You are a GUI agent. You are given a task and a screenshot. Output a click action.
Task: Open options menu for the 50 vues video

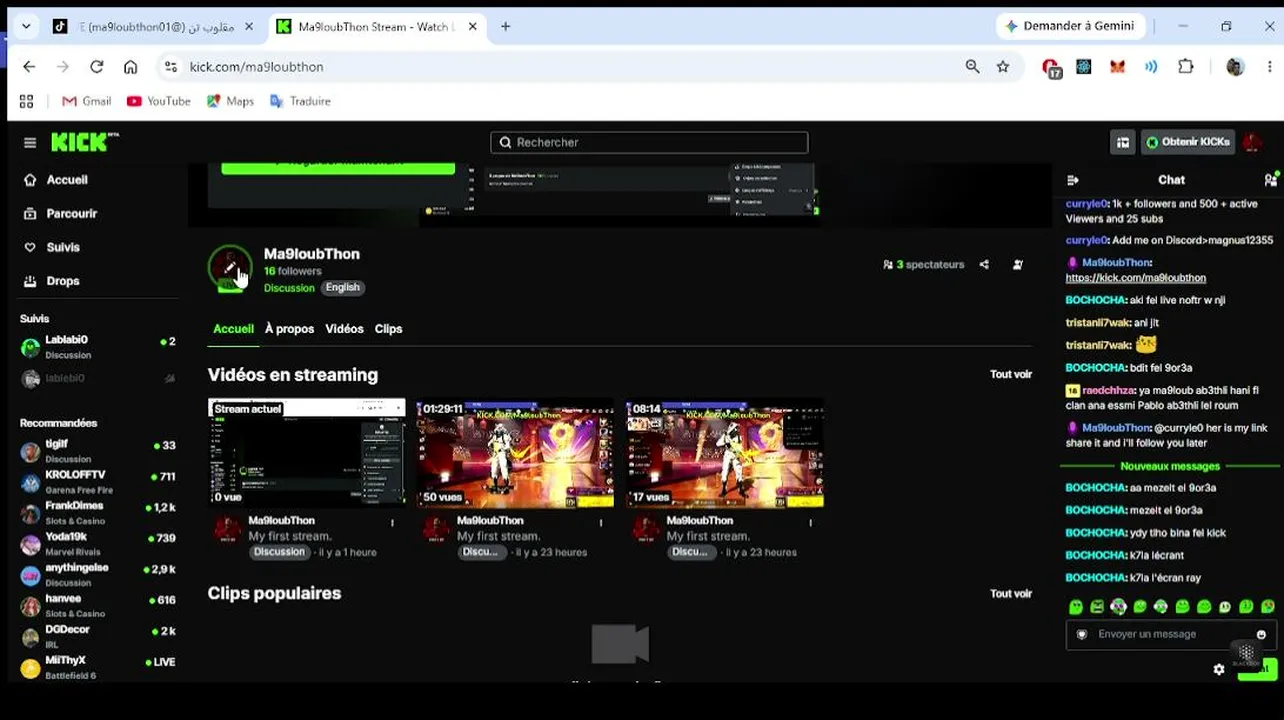pos(601,523)
